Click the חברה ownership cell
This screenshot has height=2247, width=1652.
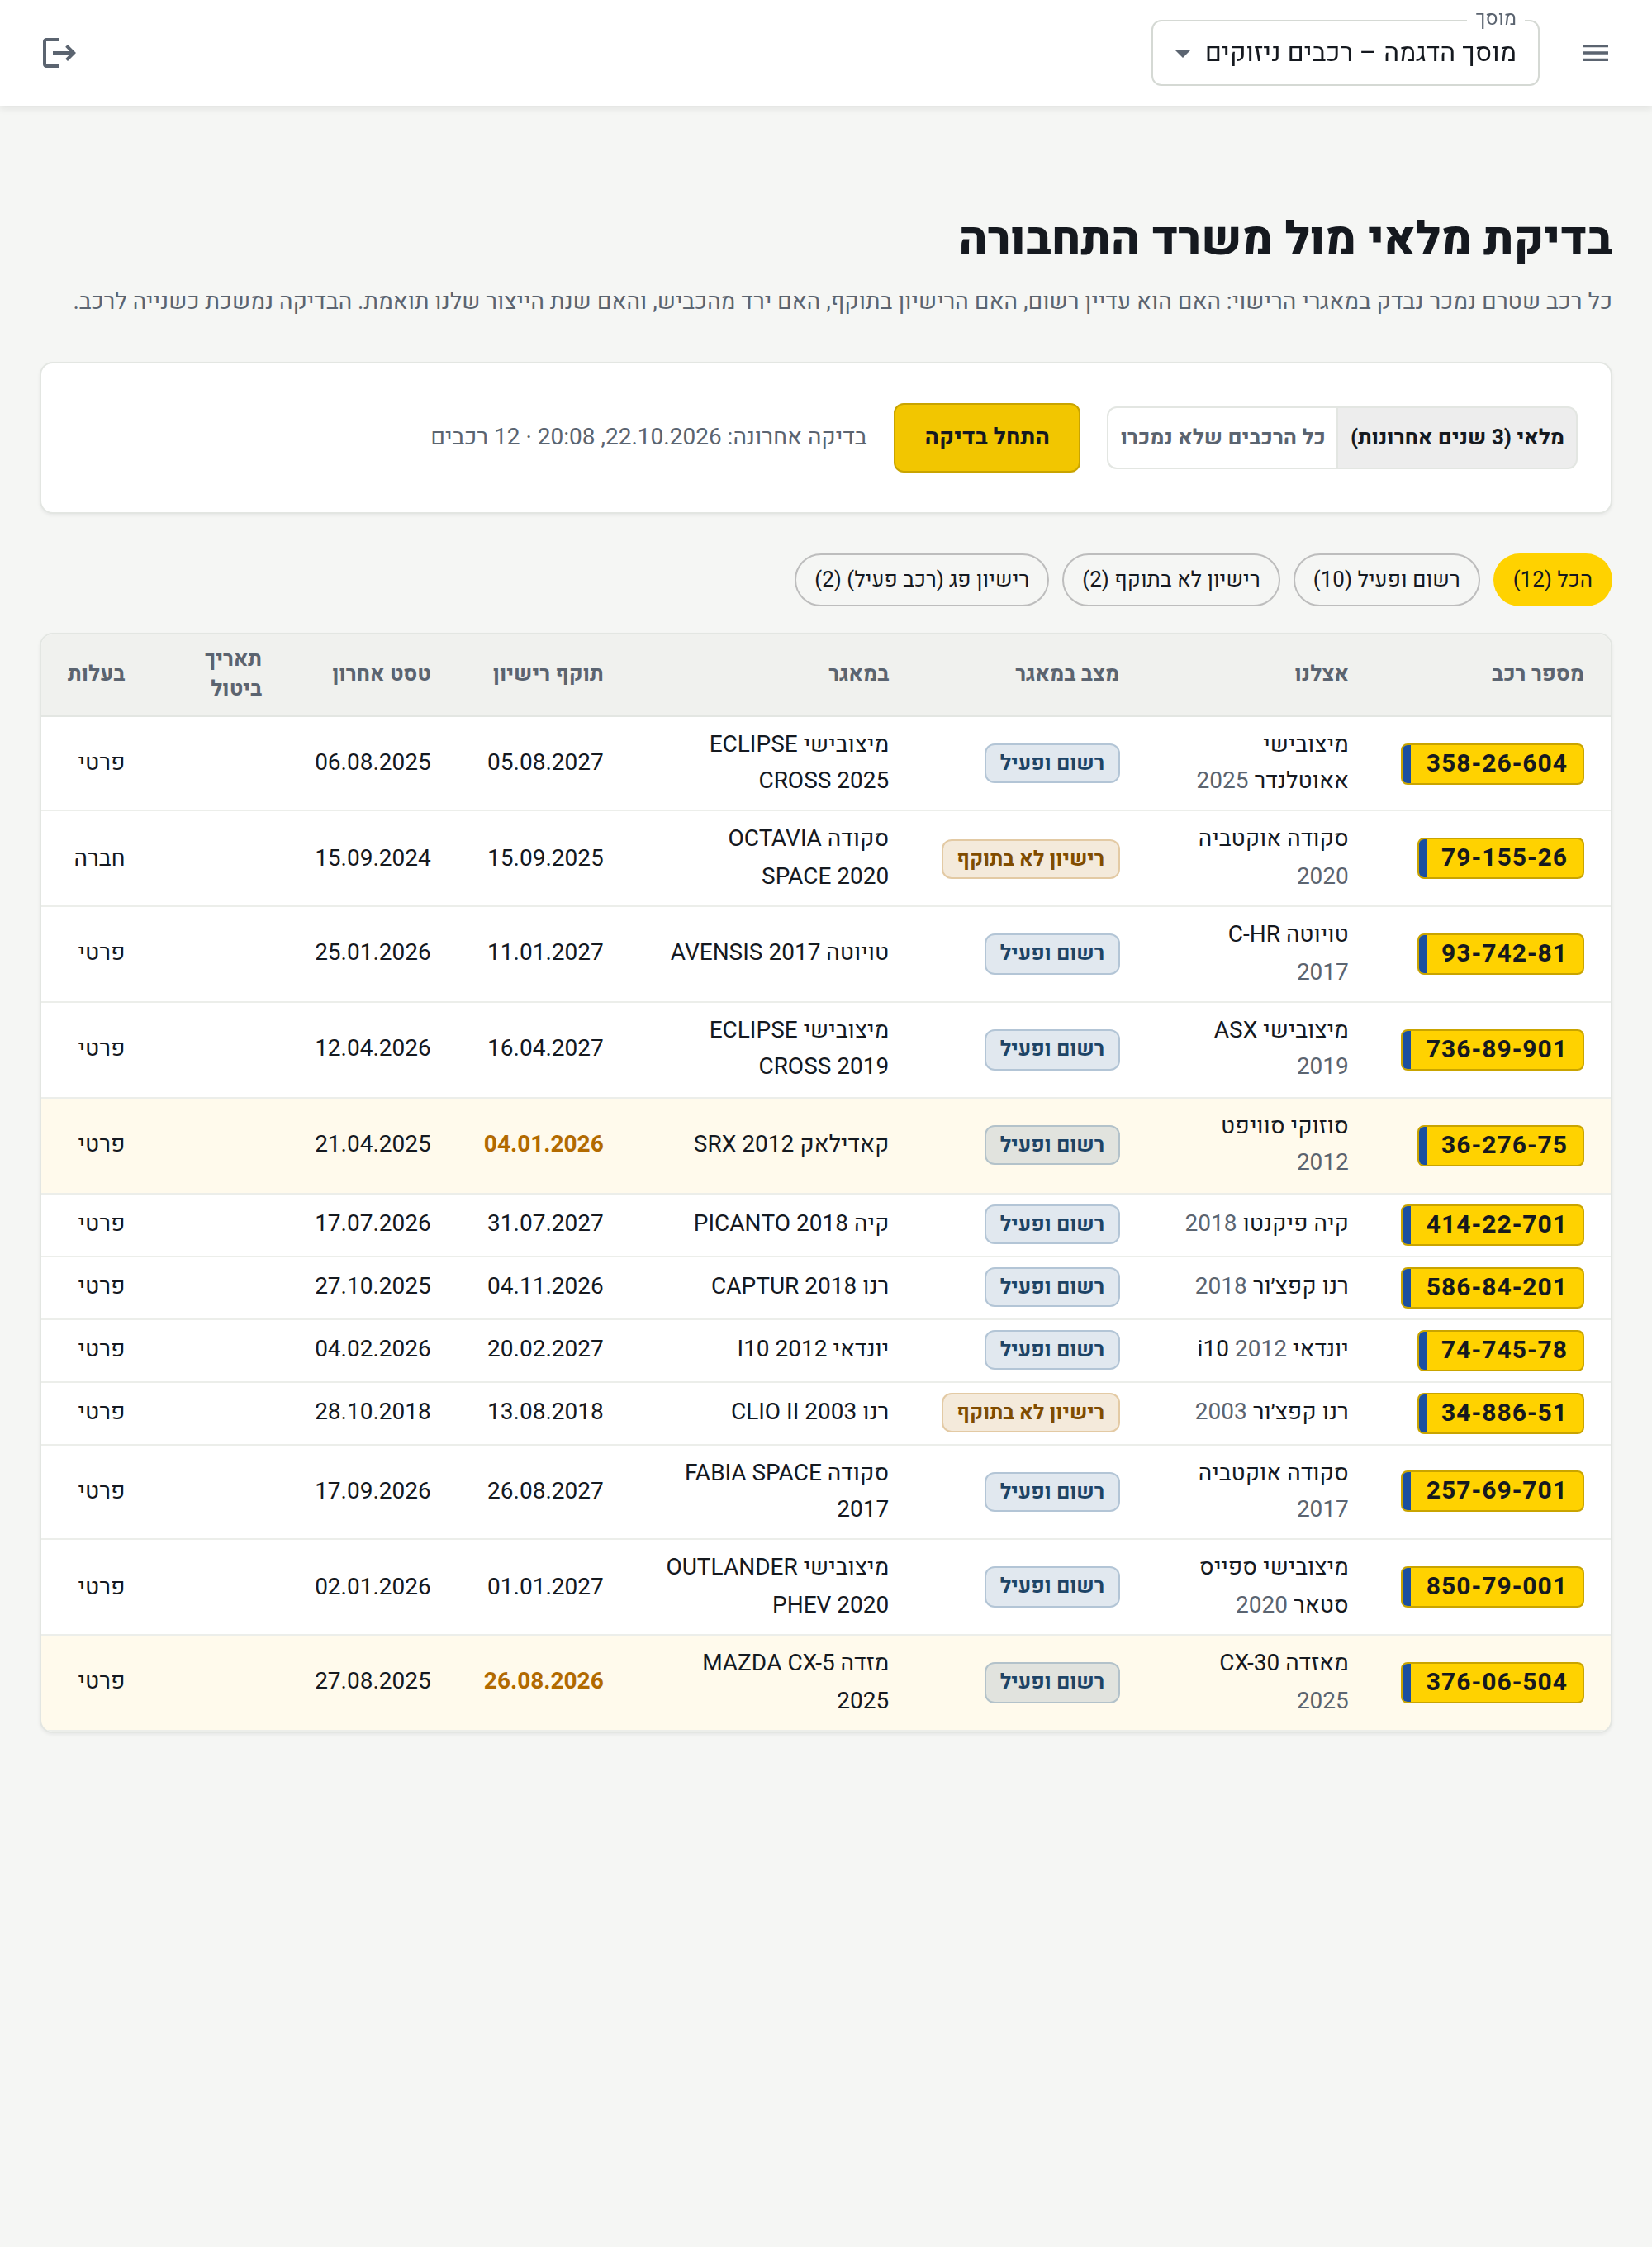(99, 858)
